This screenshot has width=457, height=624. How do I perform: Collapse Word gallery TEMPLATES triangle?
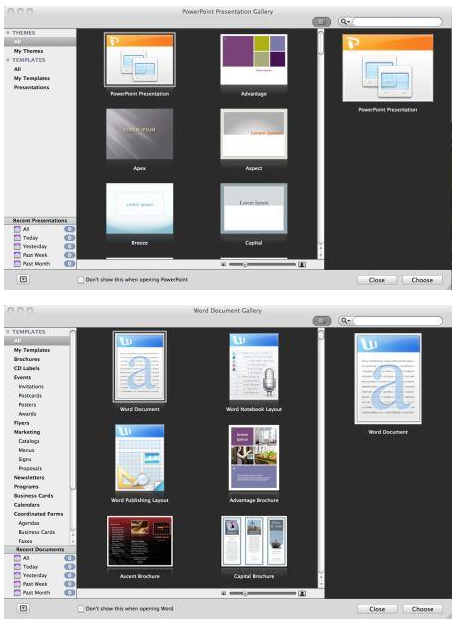coord(8,332)
